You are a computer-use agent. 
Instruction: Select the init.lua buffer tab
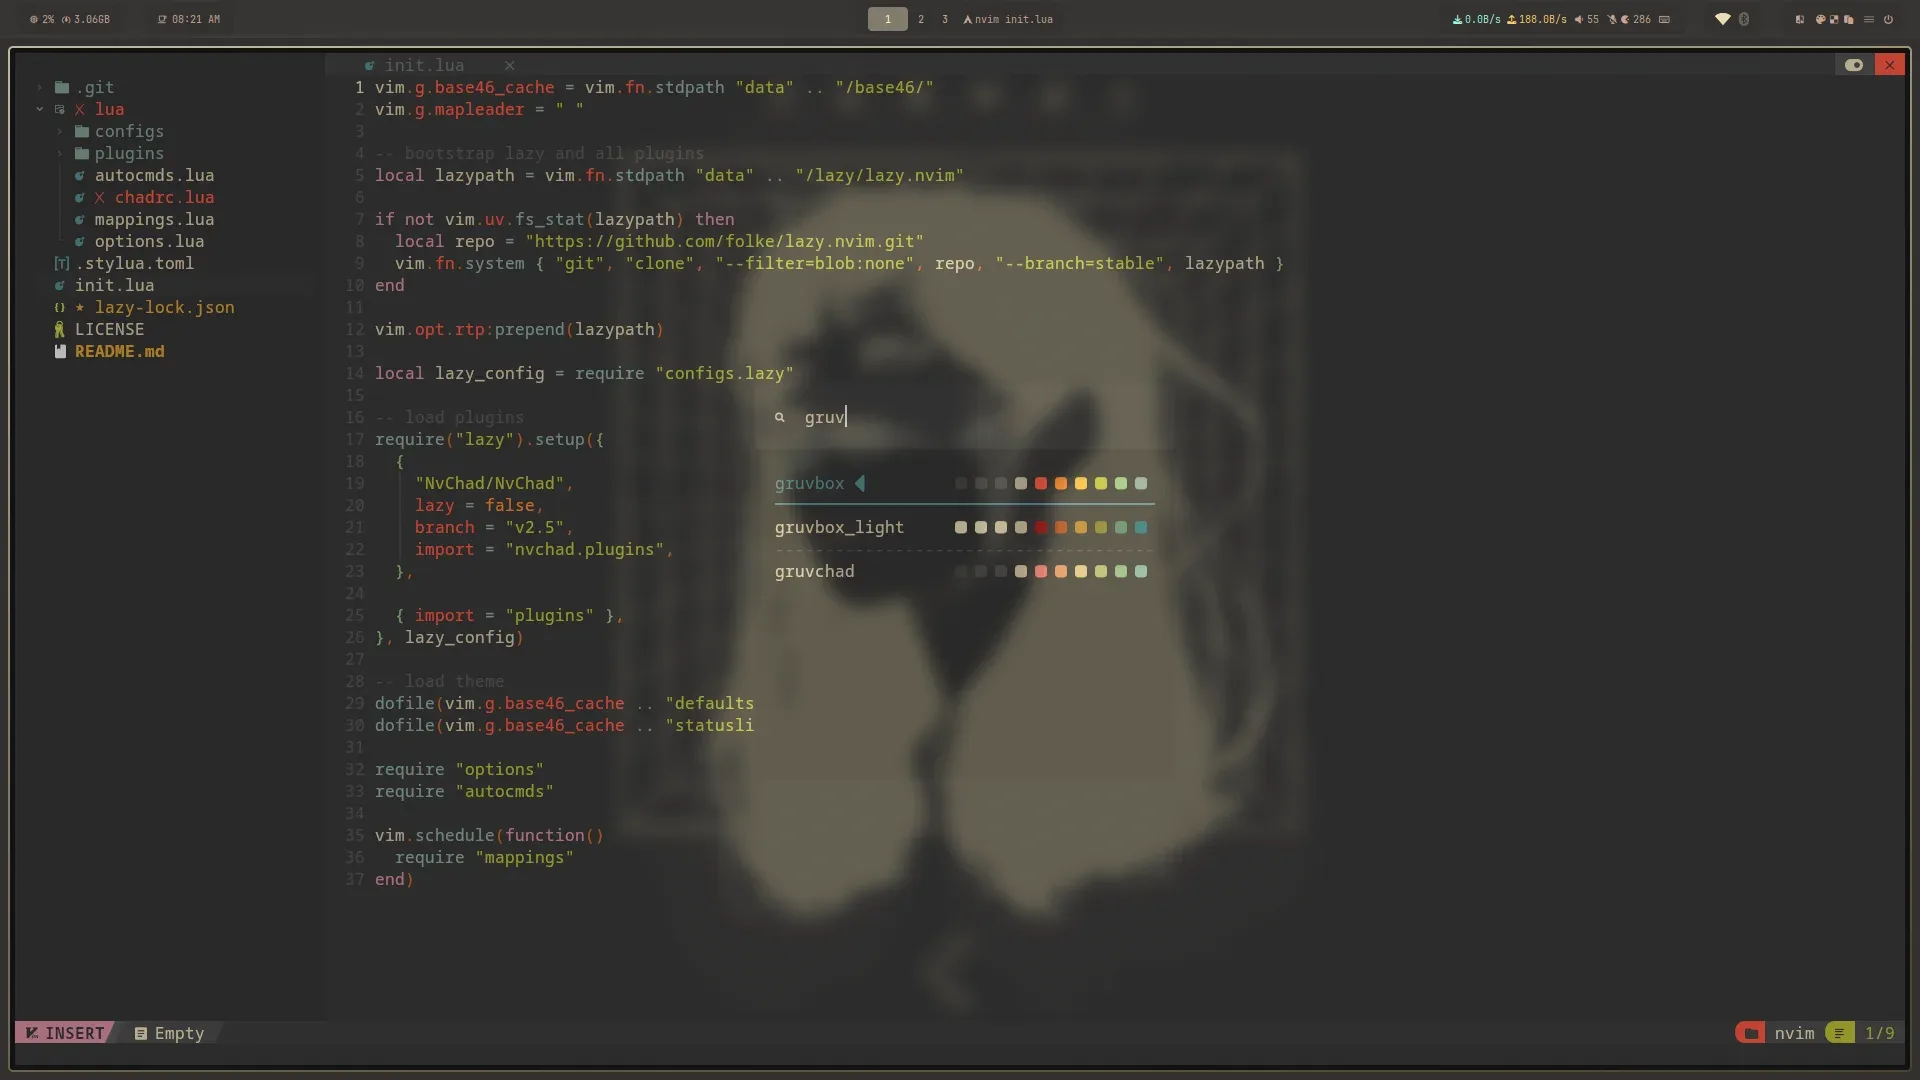pos(424,65)
